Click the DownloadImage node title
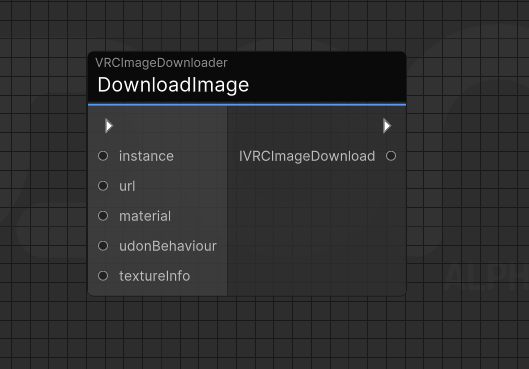529x369 pixels. (173, 85)
